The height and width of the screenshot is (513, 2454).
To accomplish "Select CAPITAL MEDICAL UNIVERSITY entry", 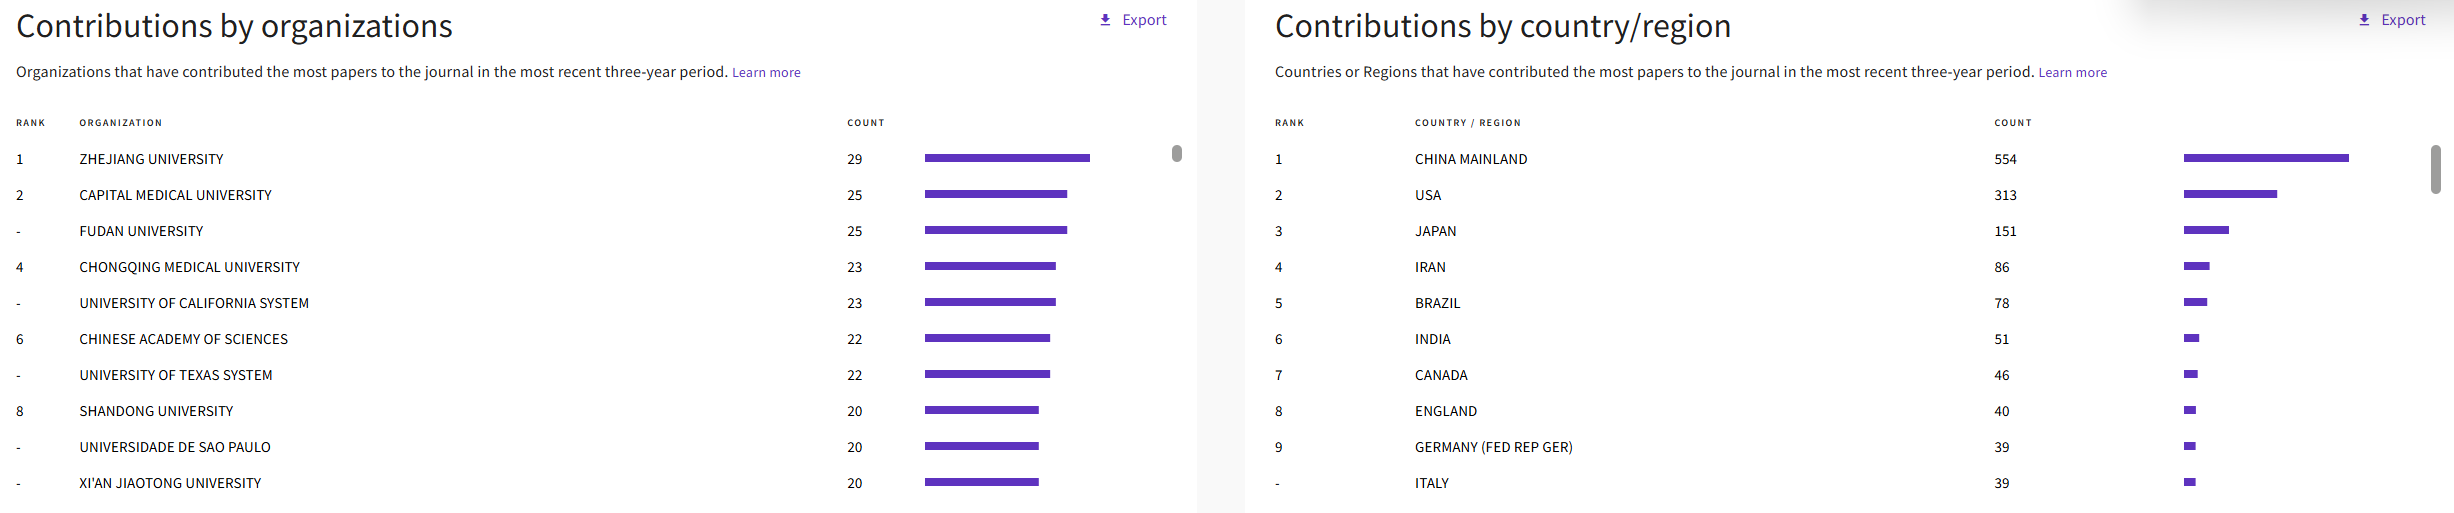I will coord(175,195).
